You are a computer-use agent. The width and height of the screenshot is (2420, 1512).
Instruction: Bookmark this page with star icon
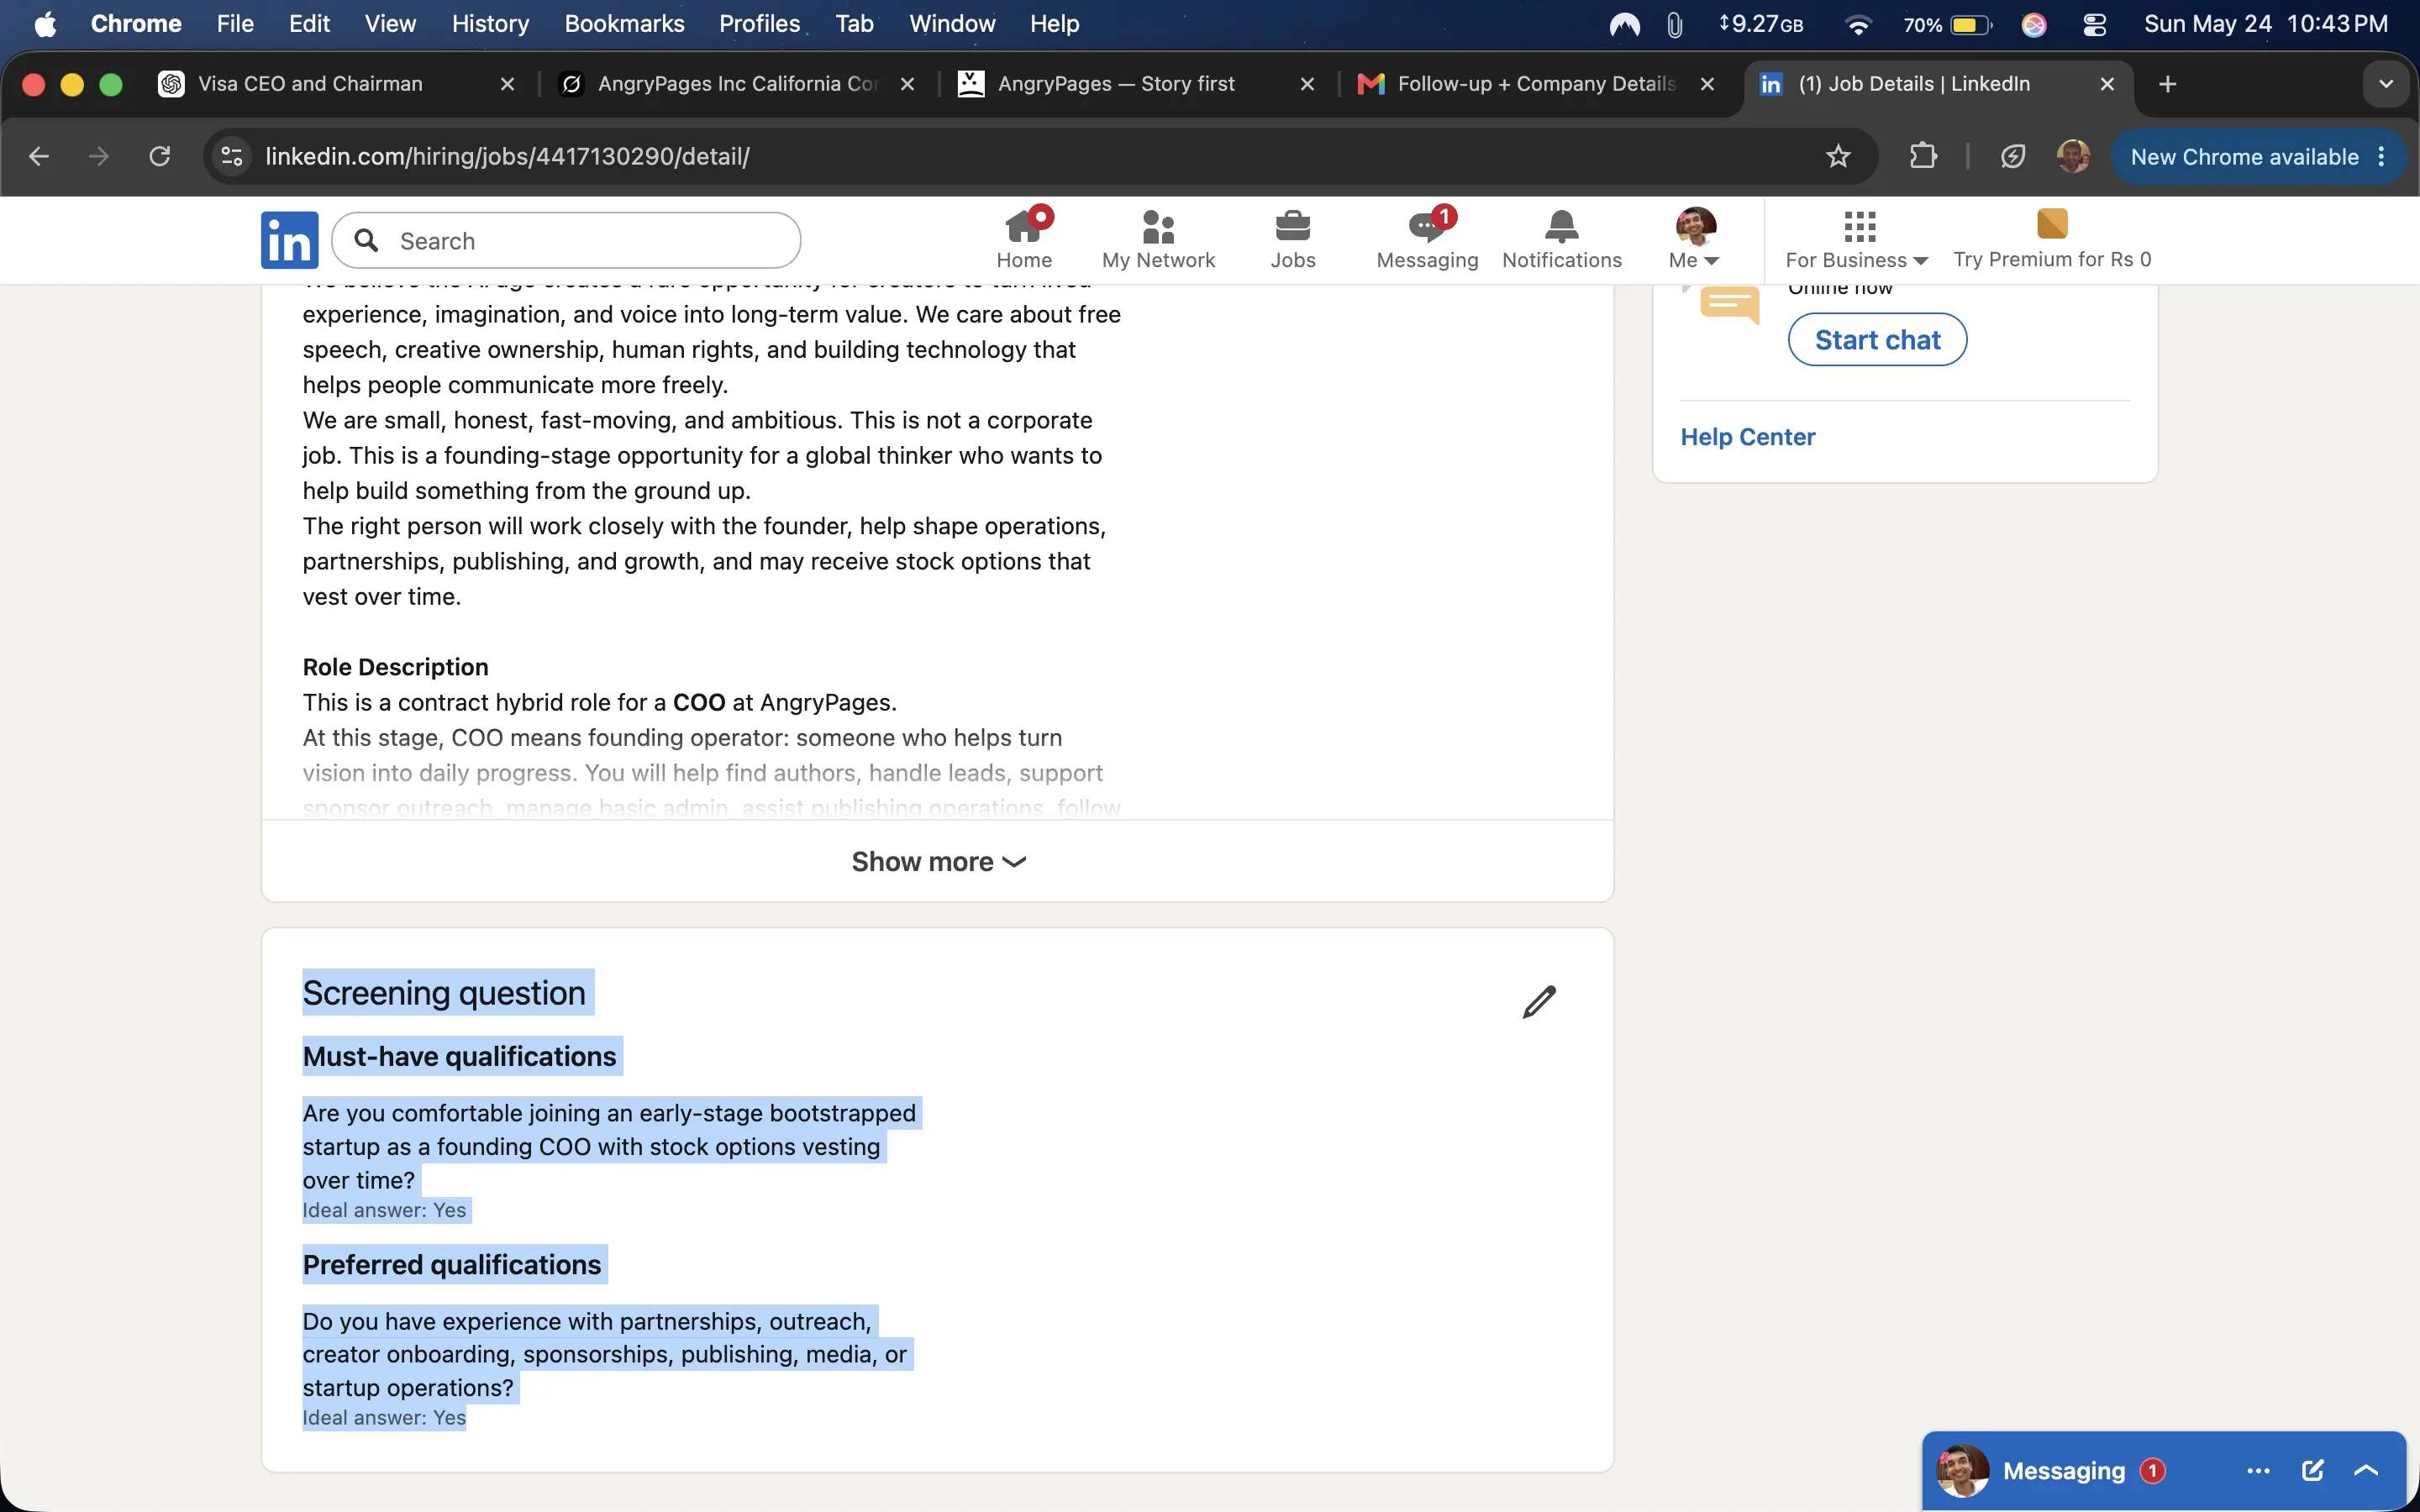1838,156
